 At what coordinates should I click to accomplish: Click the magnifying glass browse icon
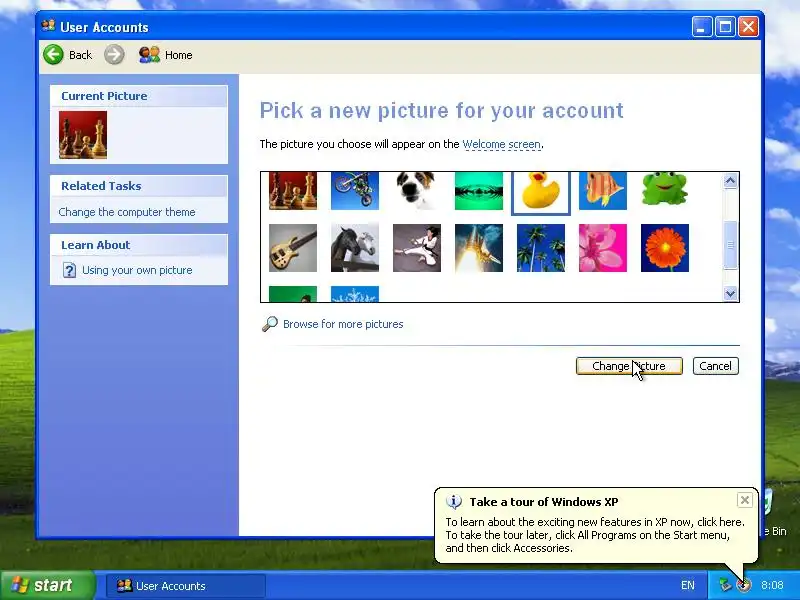[270, 324]
